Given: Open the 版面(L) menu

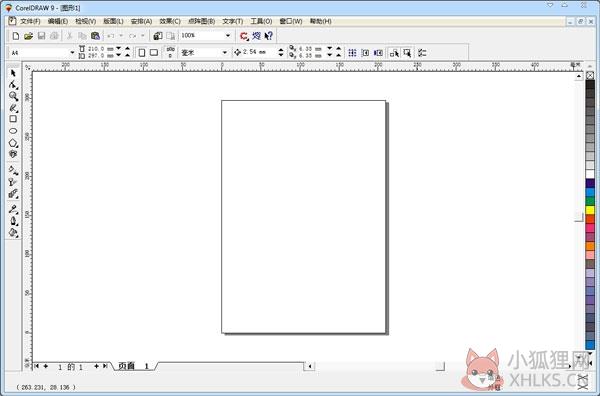Looking at the screenshot, I should click(113, 21).
